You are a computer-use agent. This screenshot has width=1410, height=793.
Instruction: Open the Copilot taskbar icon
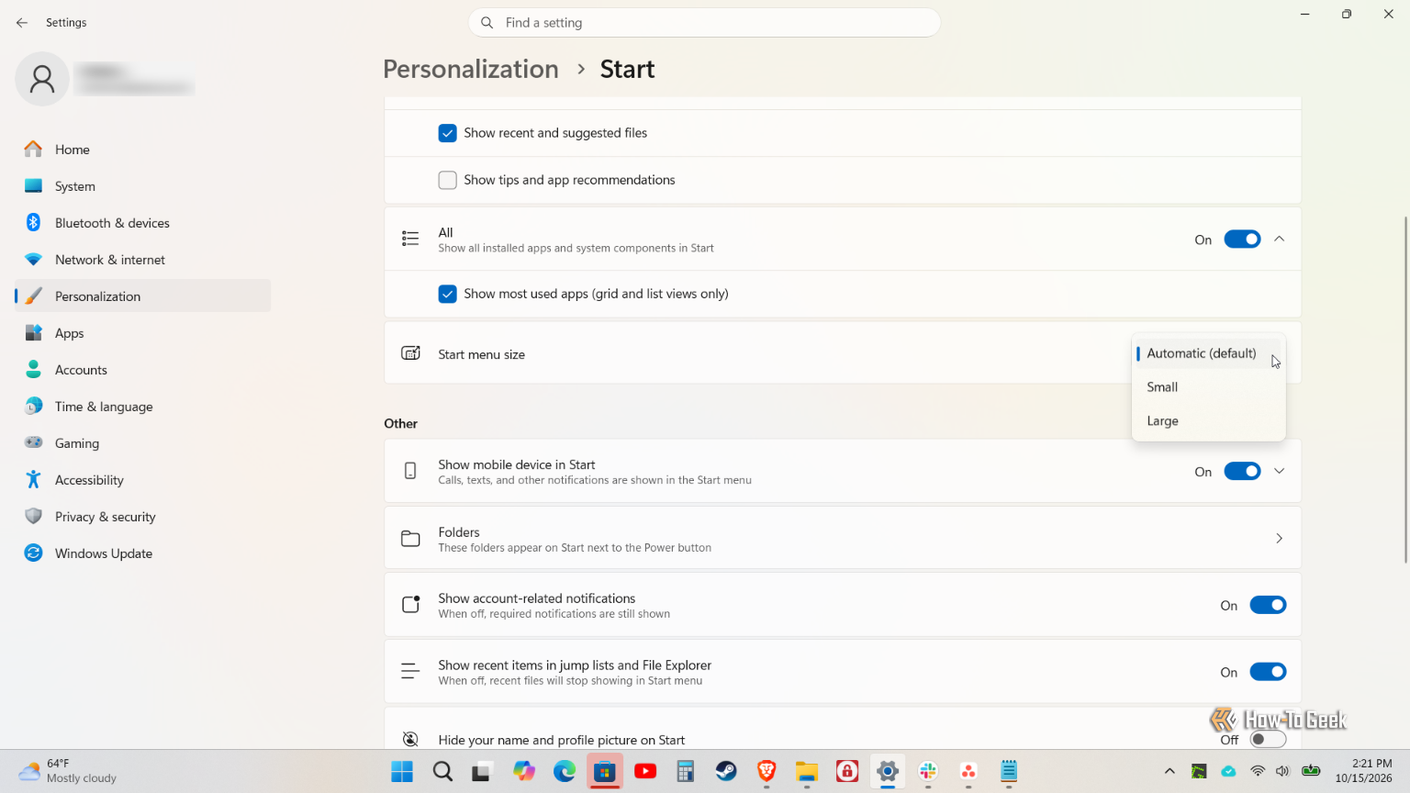pyautogui.click(x=524, y=771)
